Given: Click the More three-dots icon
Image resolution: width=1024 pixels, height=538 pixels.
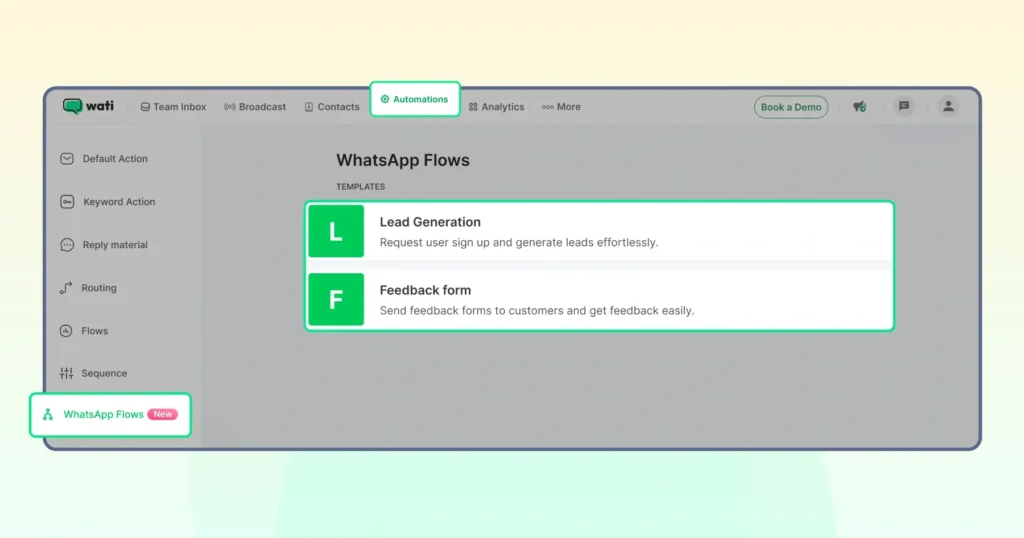Looking at the screenshot, I should pos(547,107).
